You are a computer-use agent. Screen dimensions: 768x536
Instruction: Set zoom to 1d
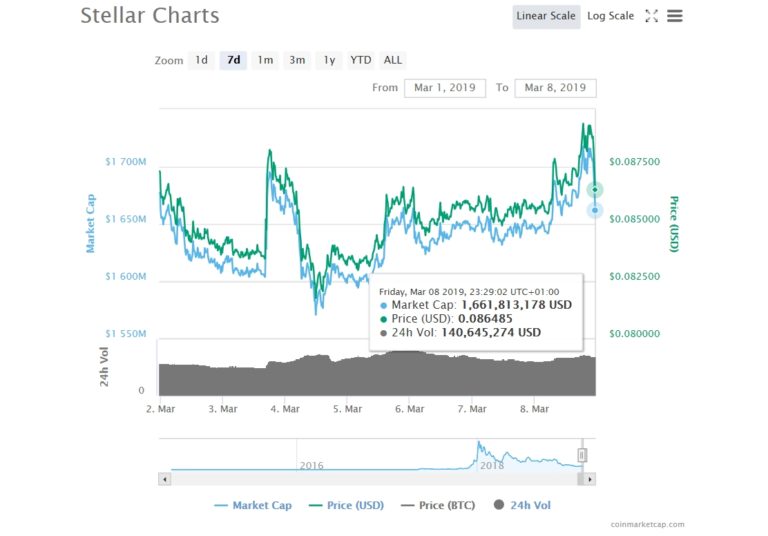[x=201, y=60]
